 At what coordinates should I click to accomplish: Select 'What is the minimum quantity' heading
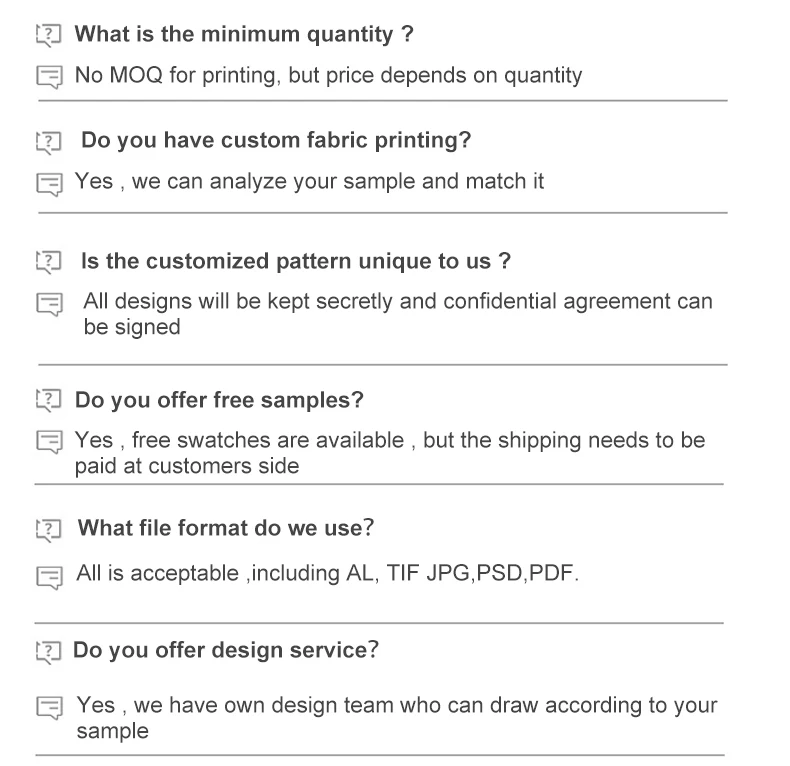244,35
